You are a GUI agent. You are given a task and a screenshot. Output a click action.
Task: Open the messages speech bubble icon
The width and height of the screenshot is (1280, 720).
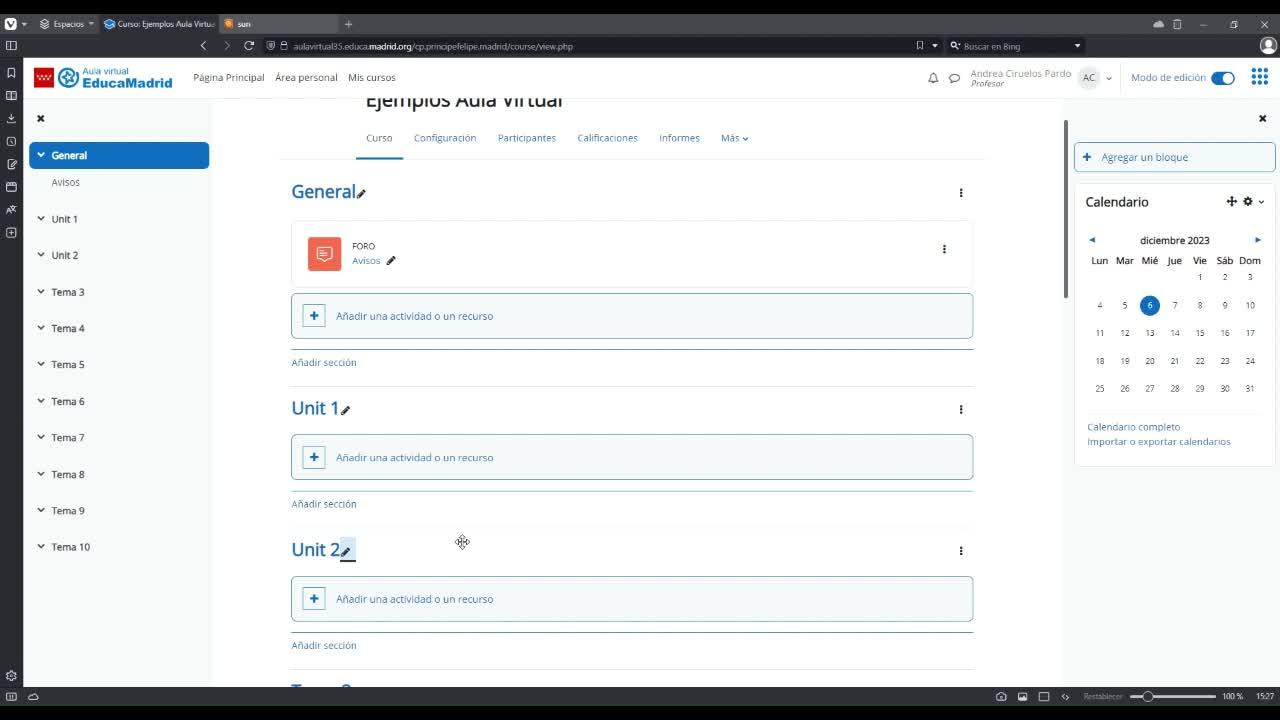coord(954,78)
